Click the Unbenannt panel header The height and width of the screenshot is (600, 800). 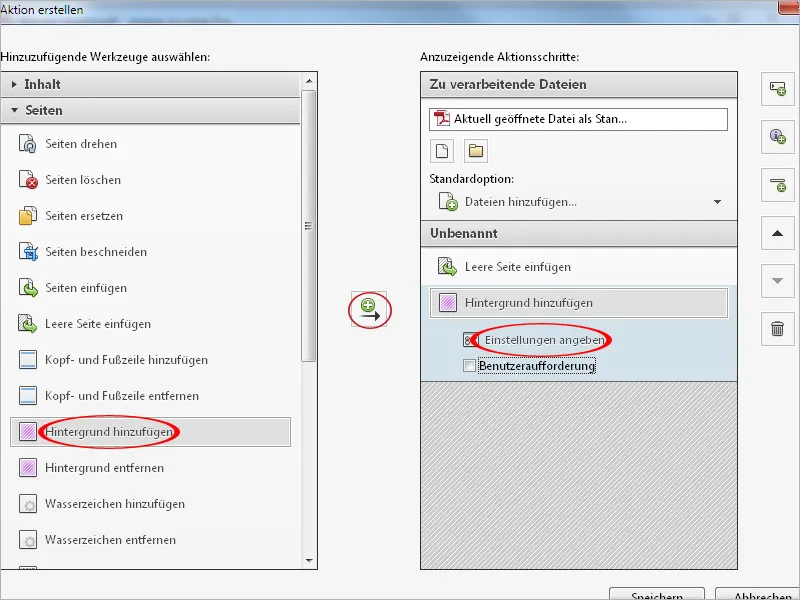579,234
